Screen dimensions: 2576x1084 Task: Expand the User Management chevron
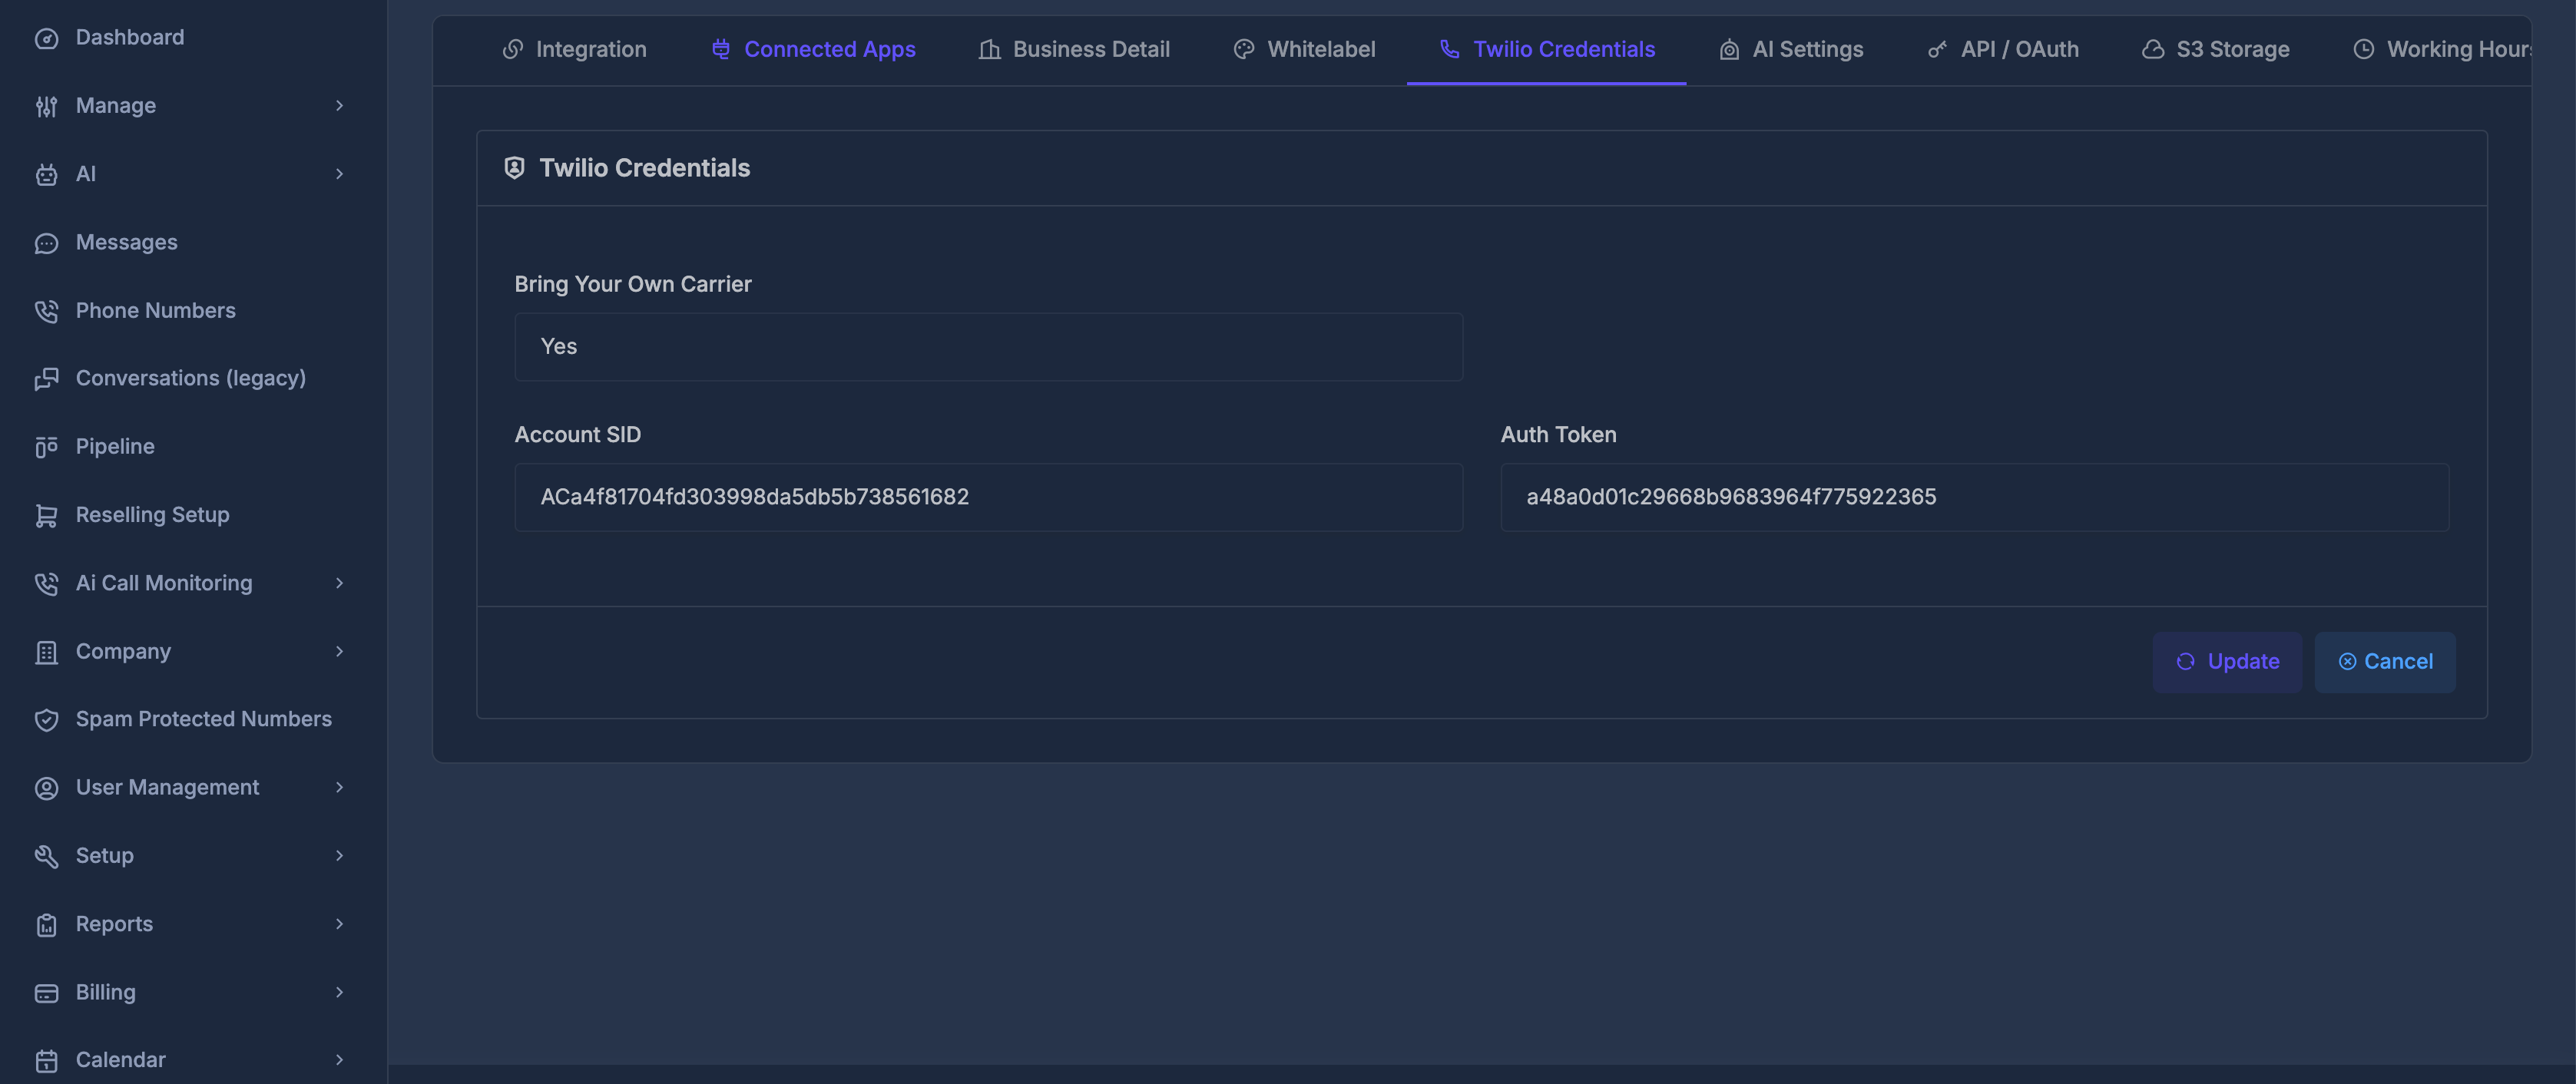coord(340,788)
